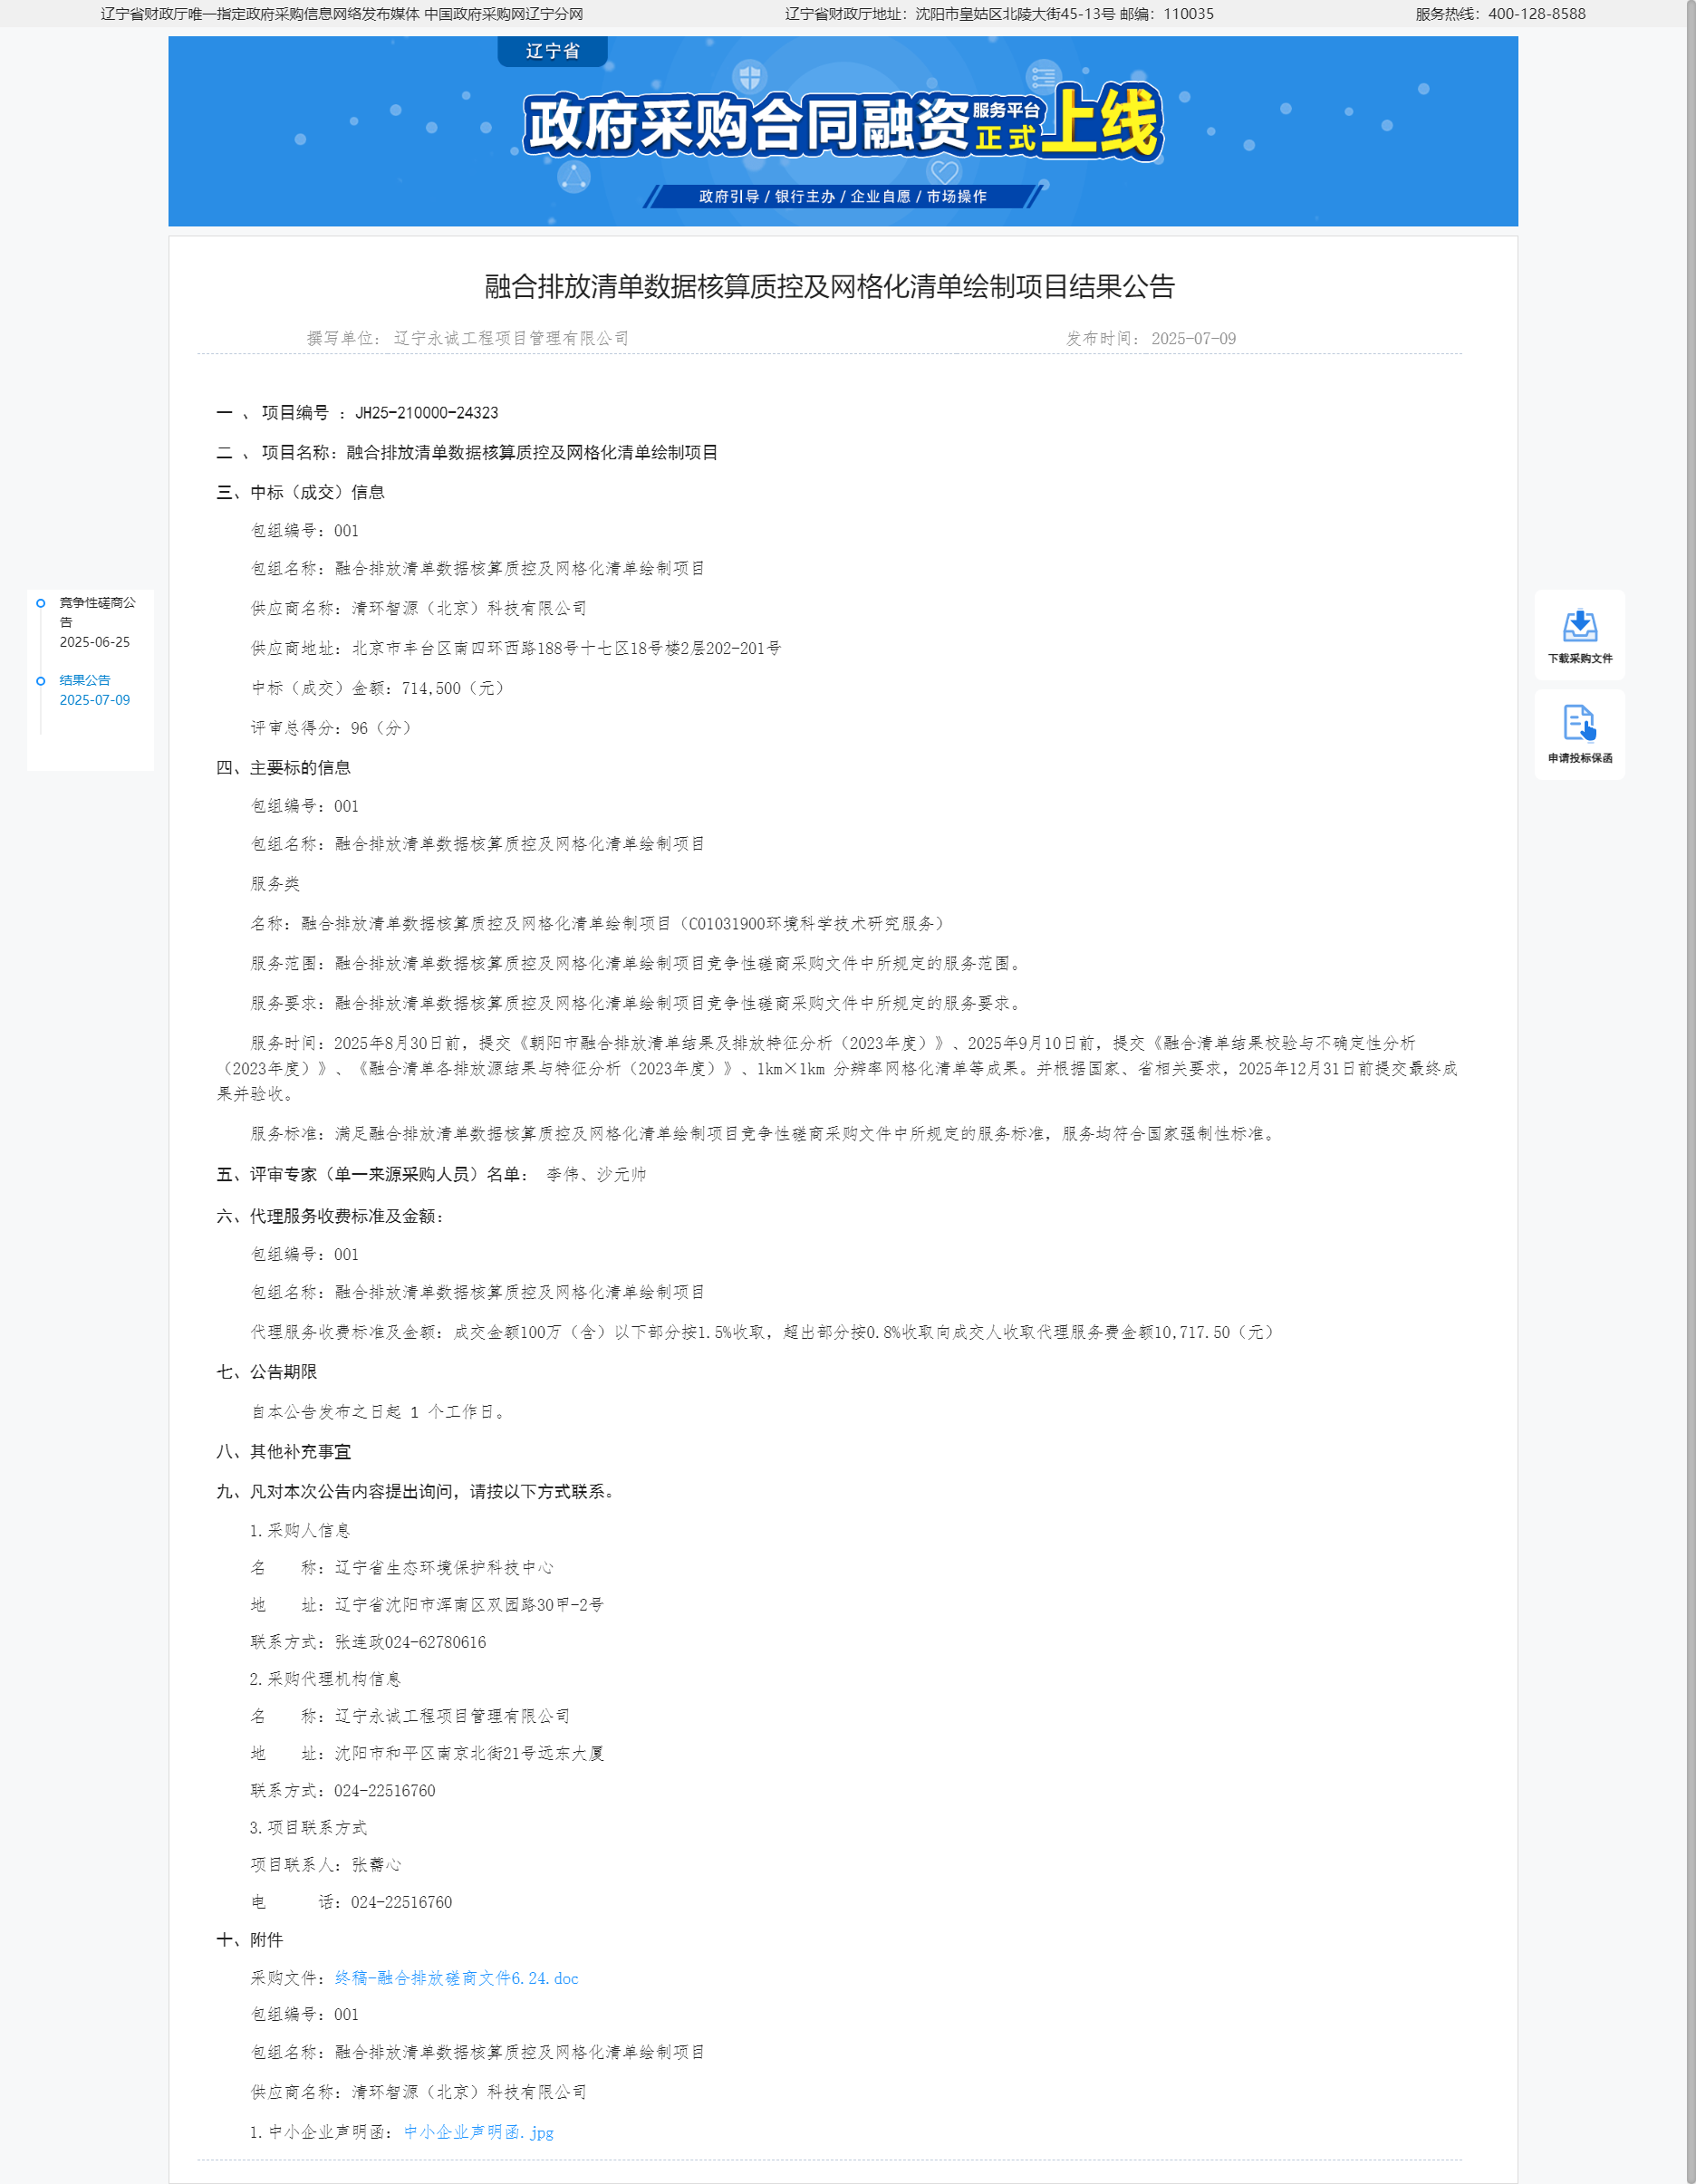Click heading 十、附件
This screenshot has width=1696, height=2184.
(249, 1939)
